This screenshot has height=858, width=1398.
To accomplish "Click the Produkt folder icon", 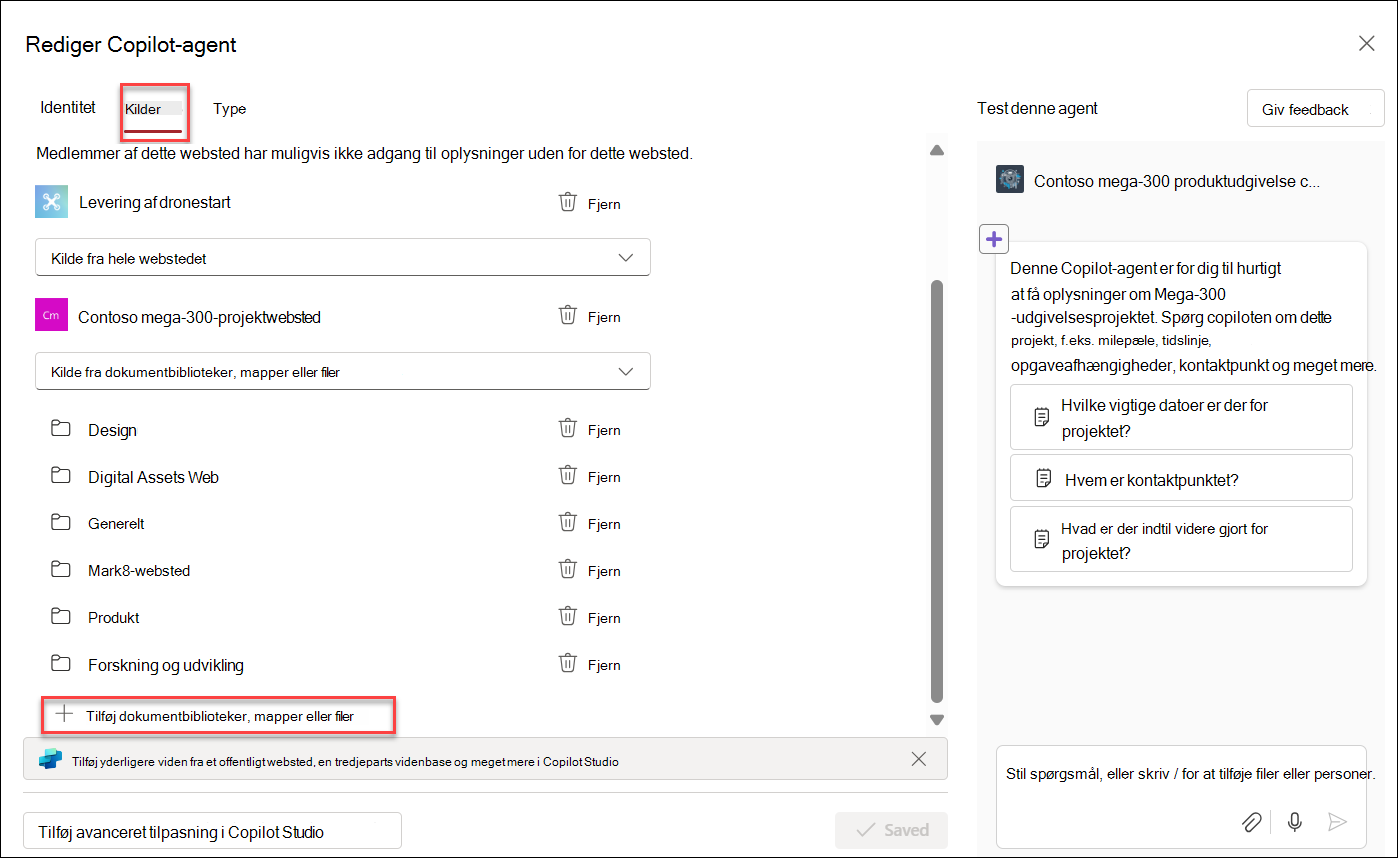I will [61, 616].
